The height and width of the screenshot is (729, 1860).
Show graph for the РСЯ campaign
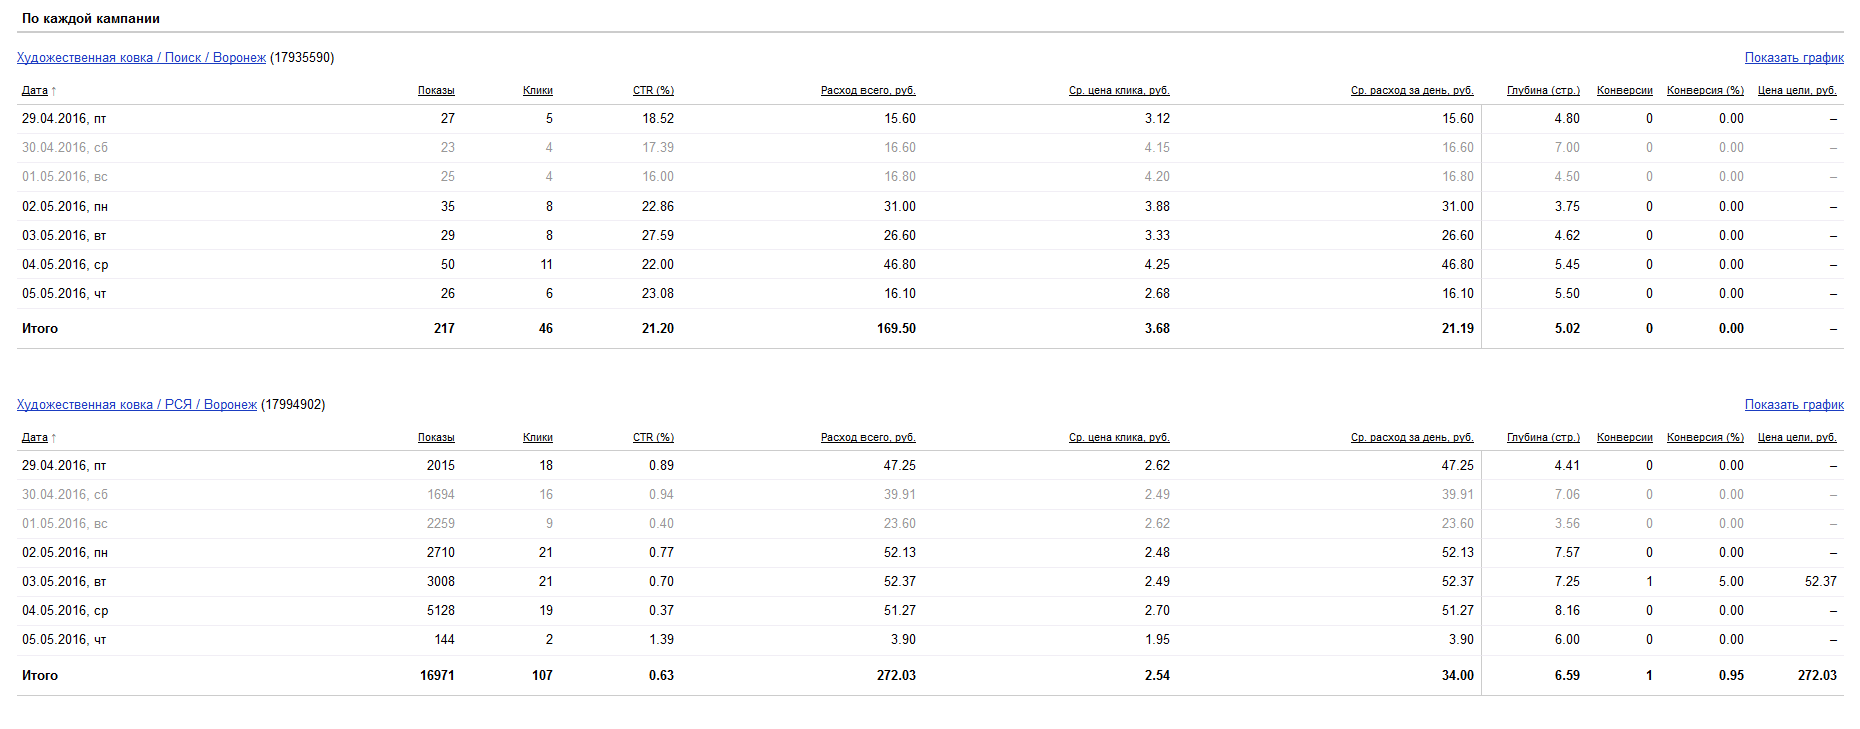tap(1794, 405)
